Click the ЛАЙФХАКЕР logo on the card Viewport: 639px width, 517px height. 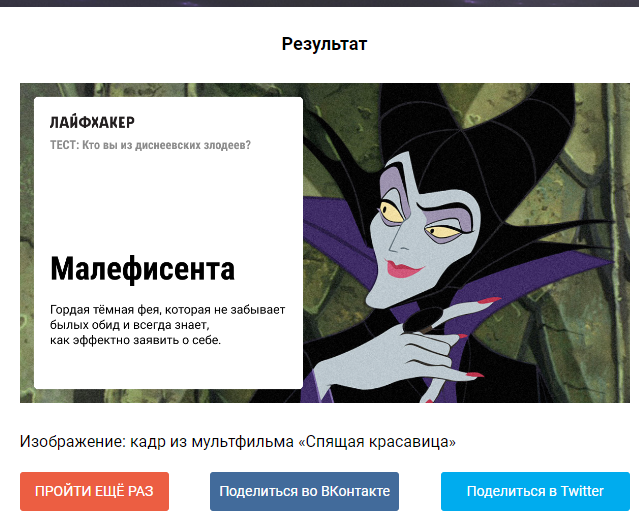point(92,122)
